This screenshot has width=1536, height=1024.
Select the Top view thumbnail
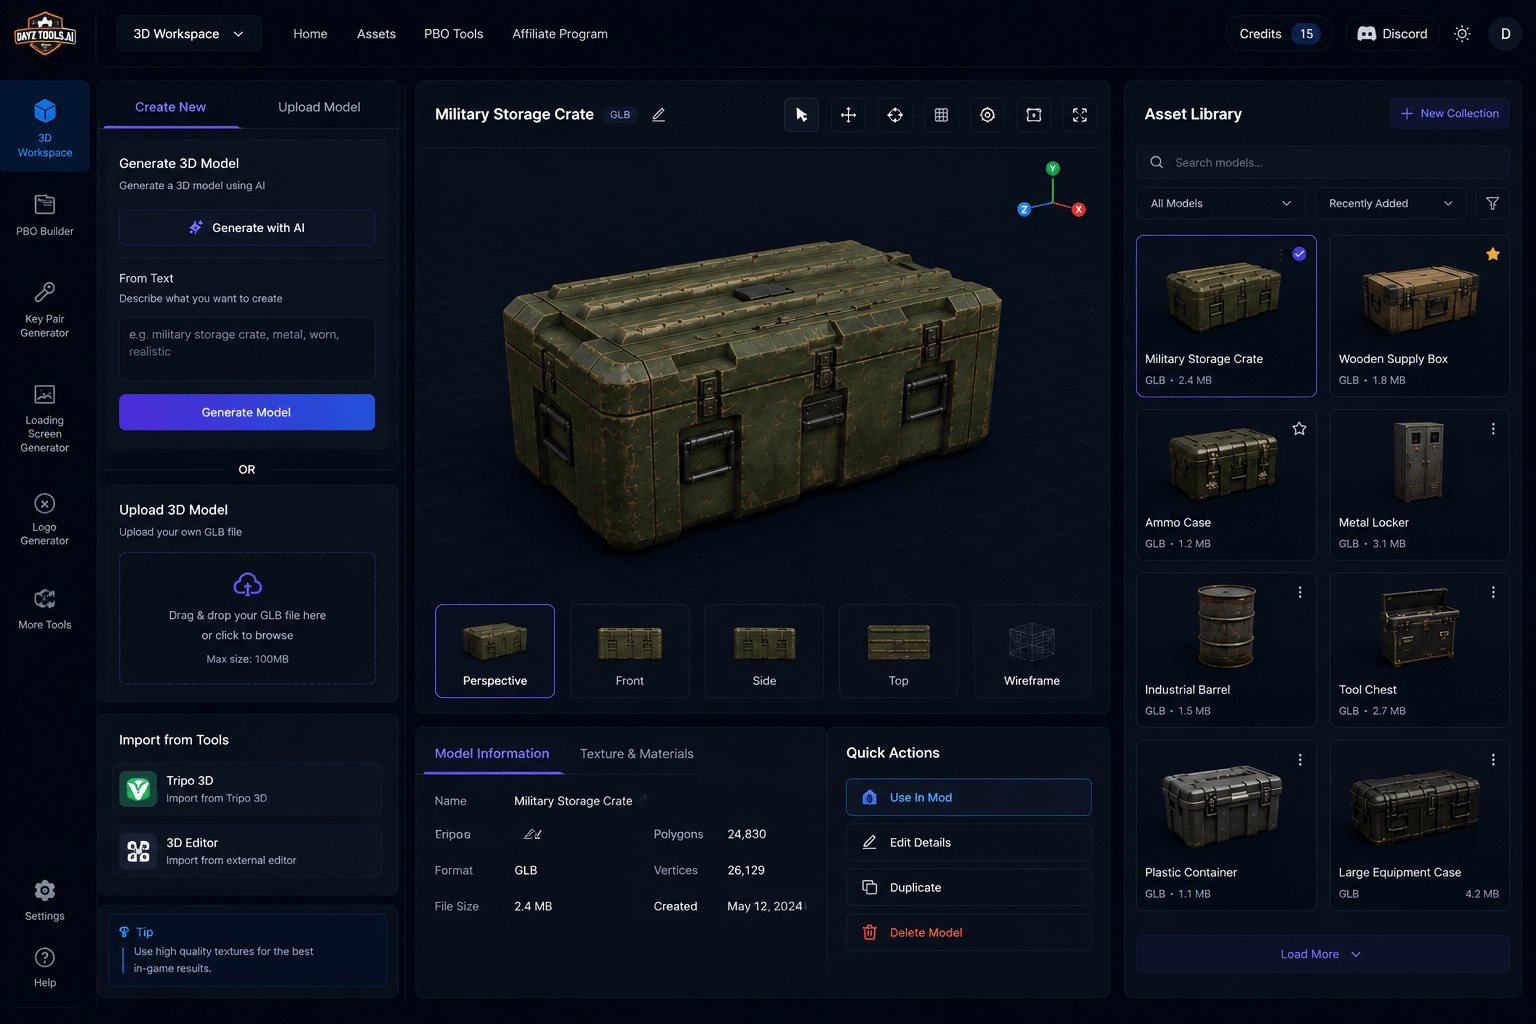899,651
